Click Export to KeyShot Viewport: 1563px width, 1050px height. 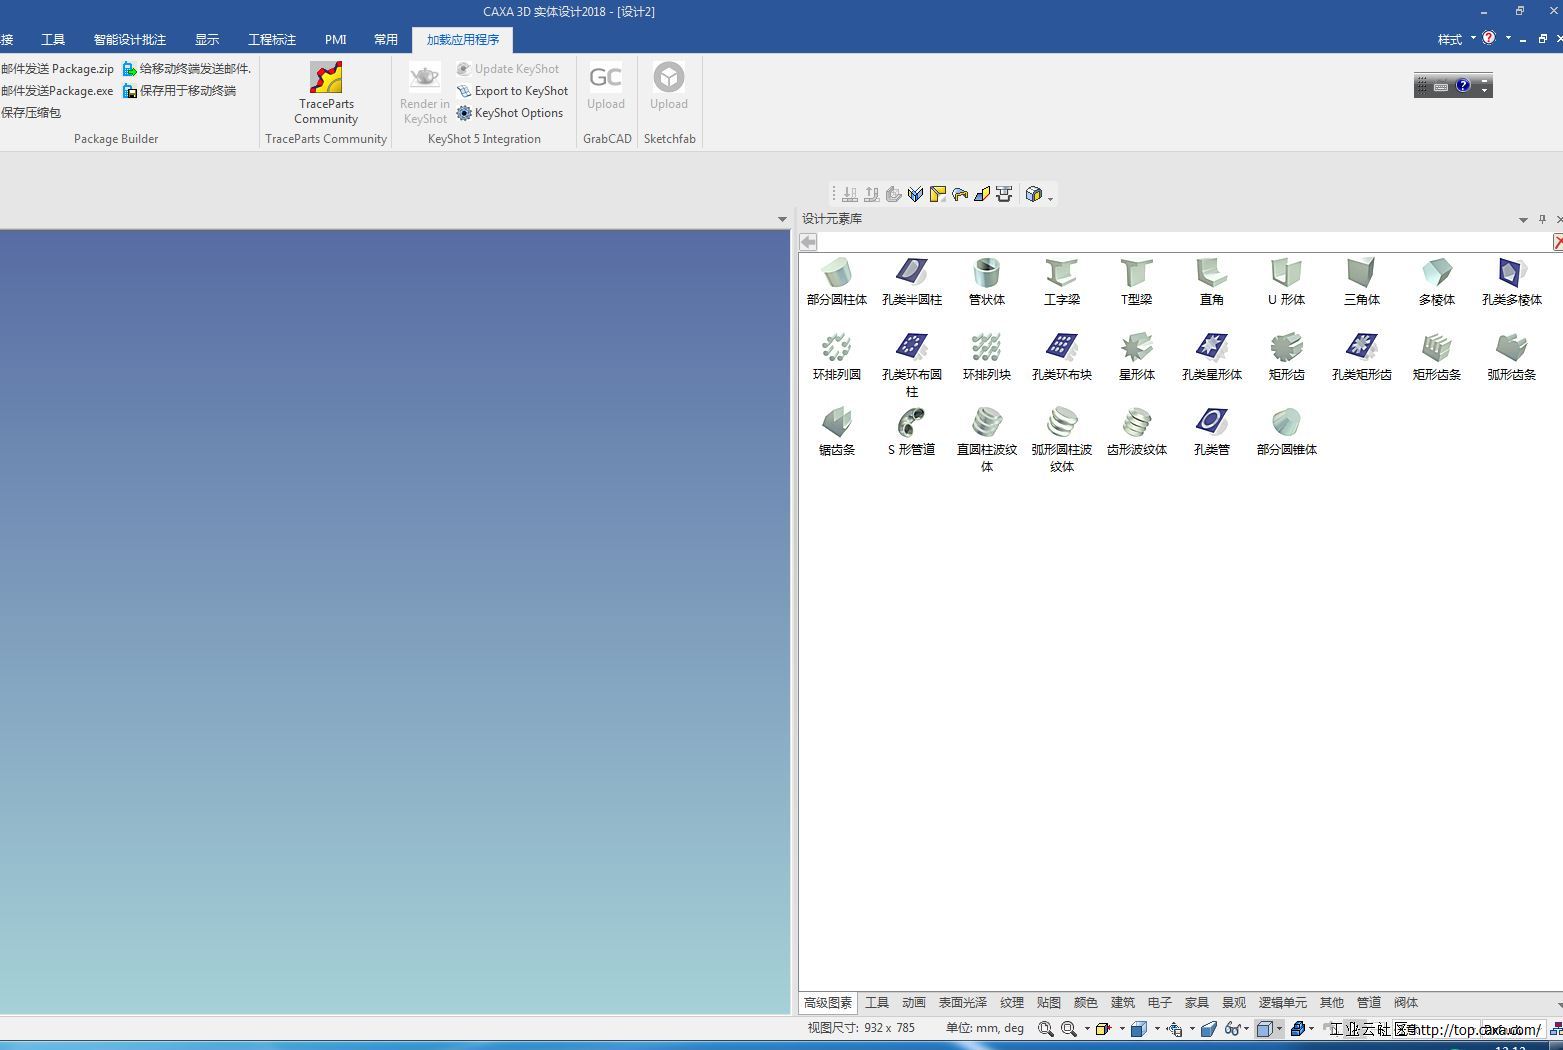(513, 91)
